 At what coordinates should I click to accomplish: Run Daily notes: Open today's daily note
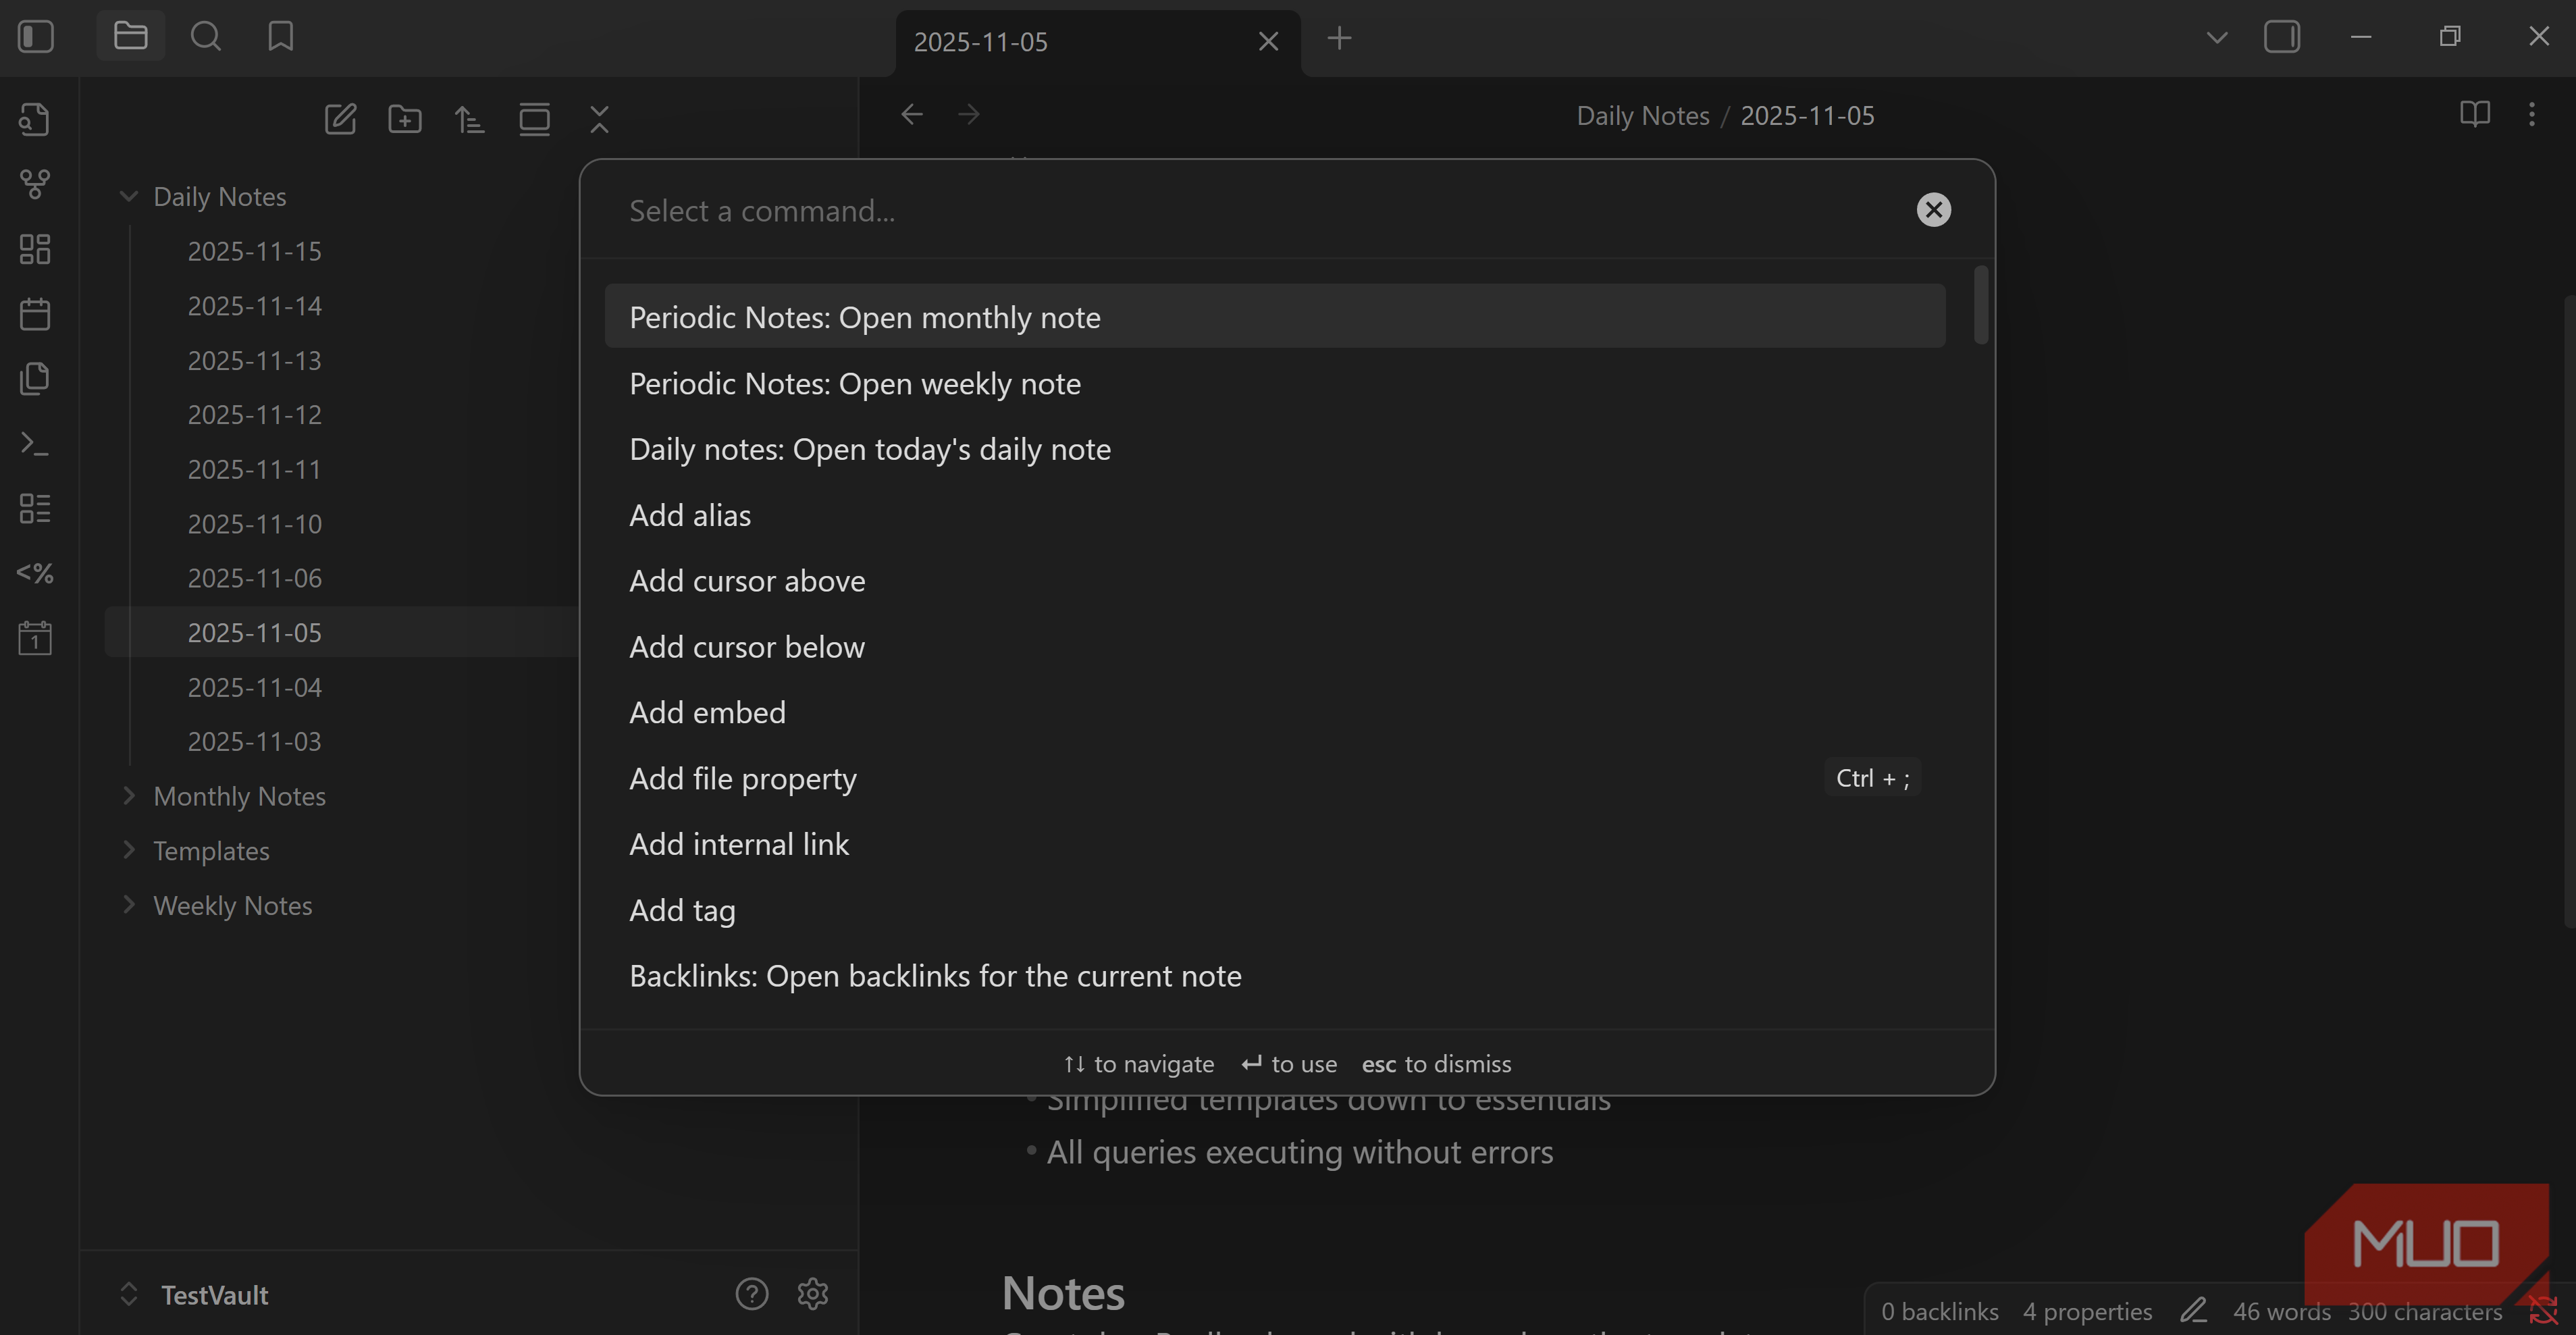tap(1275, 449)
